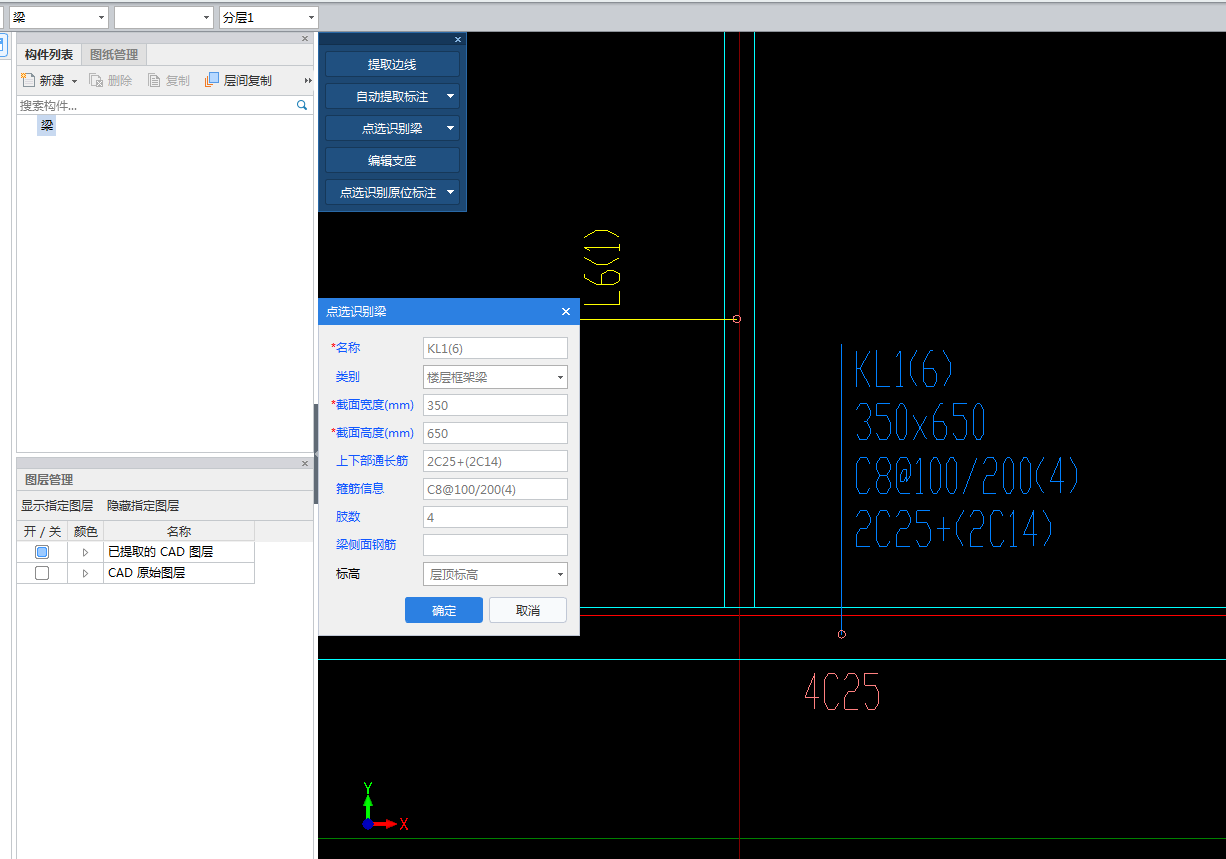Open the 梁 component type dropdown
1226x859 pixels.
(x=101, y=18)
